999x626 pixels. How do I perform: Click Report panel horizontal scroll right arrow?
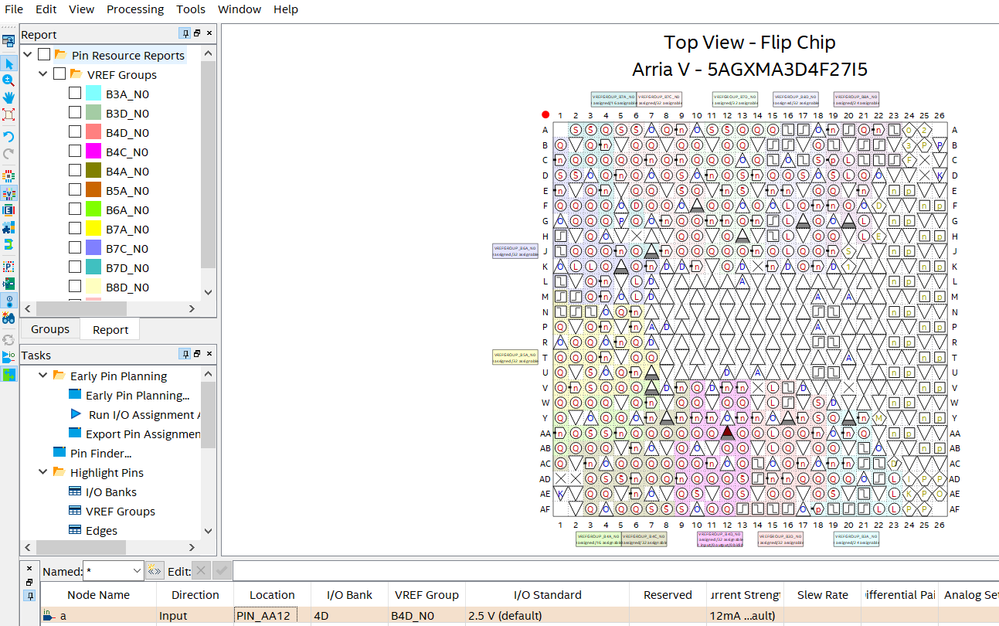[192, 308]
